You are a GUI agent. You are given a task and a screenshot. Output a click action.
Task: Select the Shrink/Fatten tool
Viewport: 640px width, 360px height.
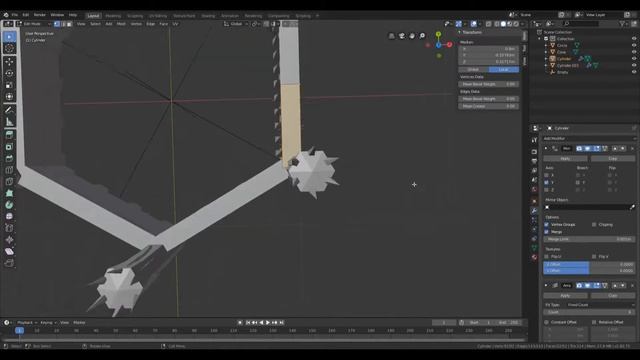point(9,240)
